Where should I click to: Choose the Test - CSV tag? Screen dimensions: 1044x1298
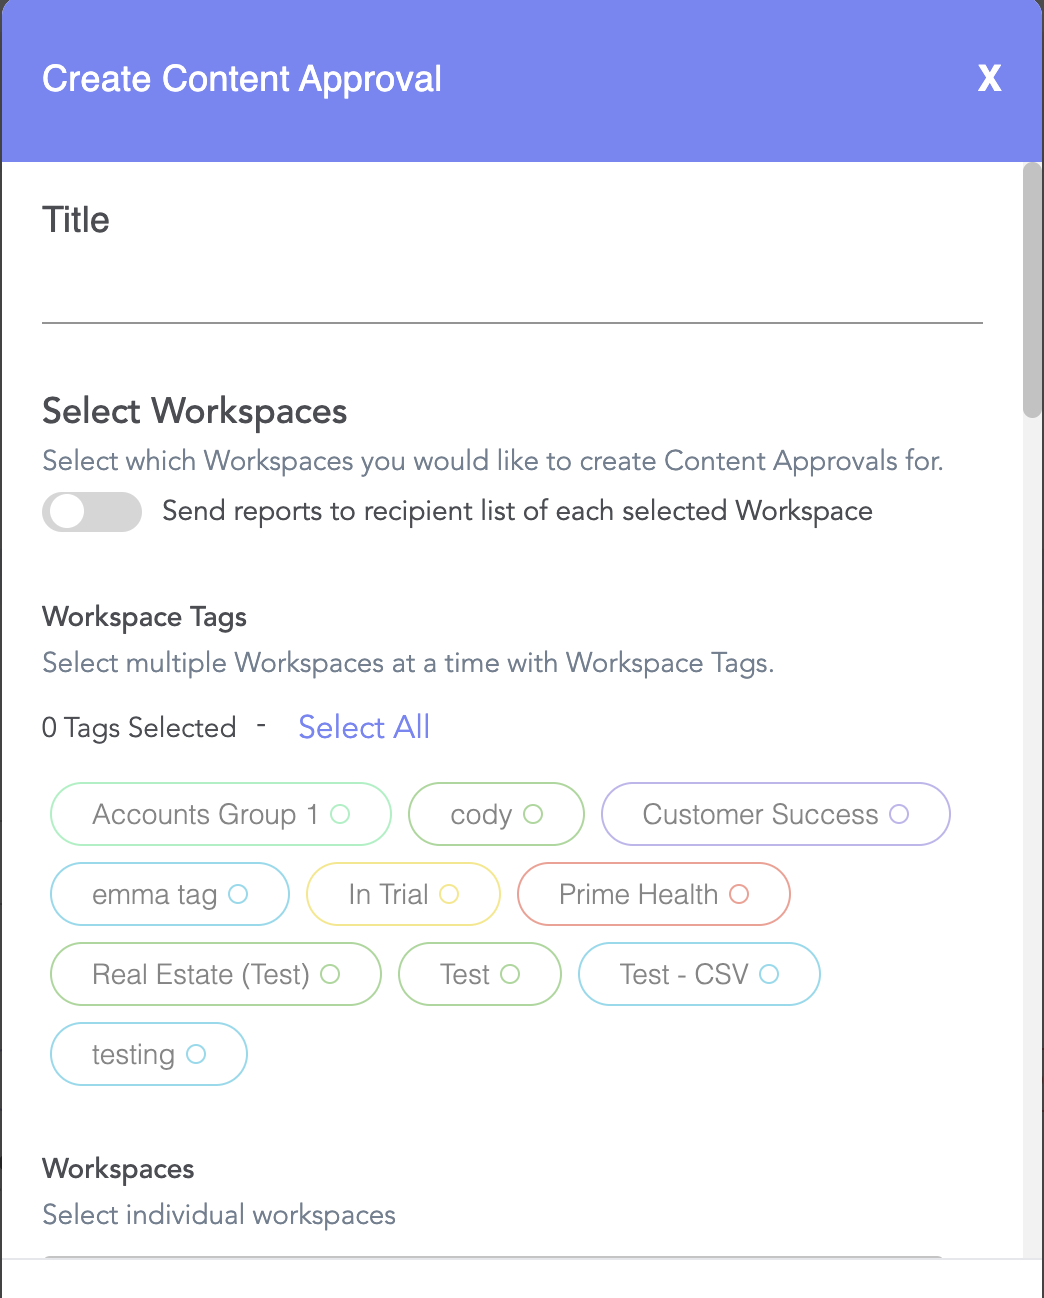point(699,974)
